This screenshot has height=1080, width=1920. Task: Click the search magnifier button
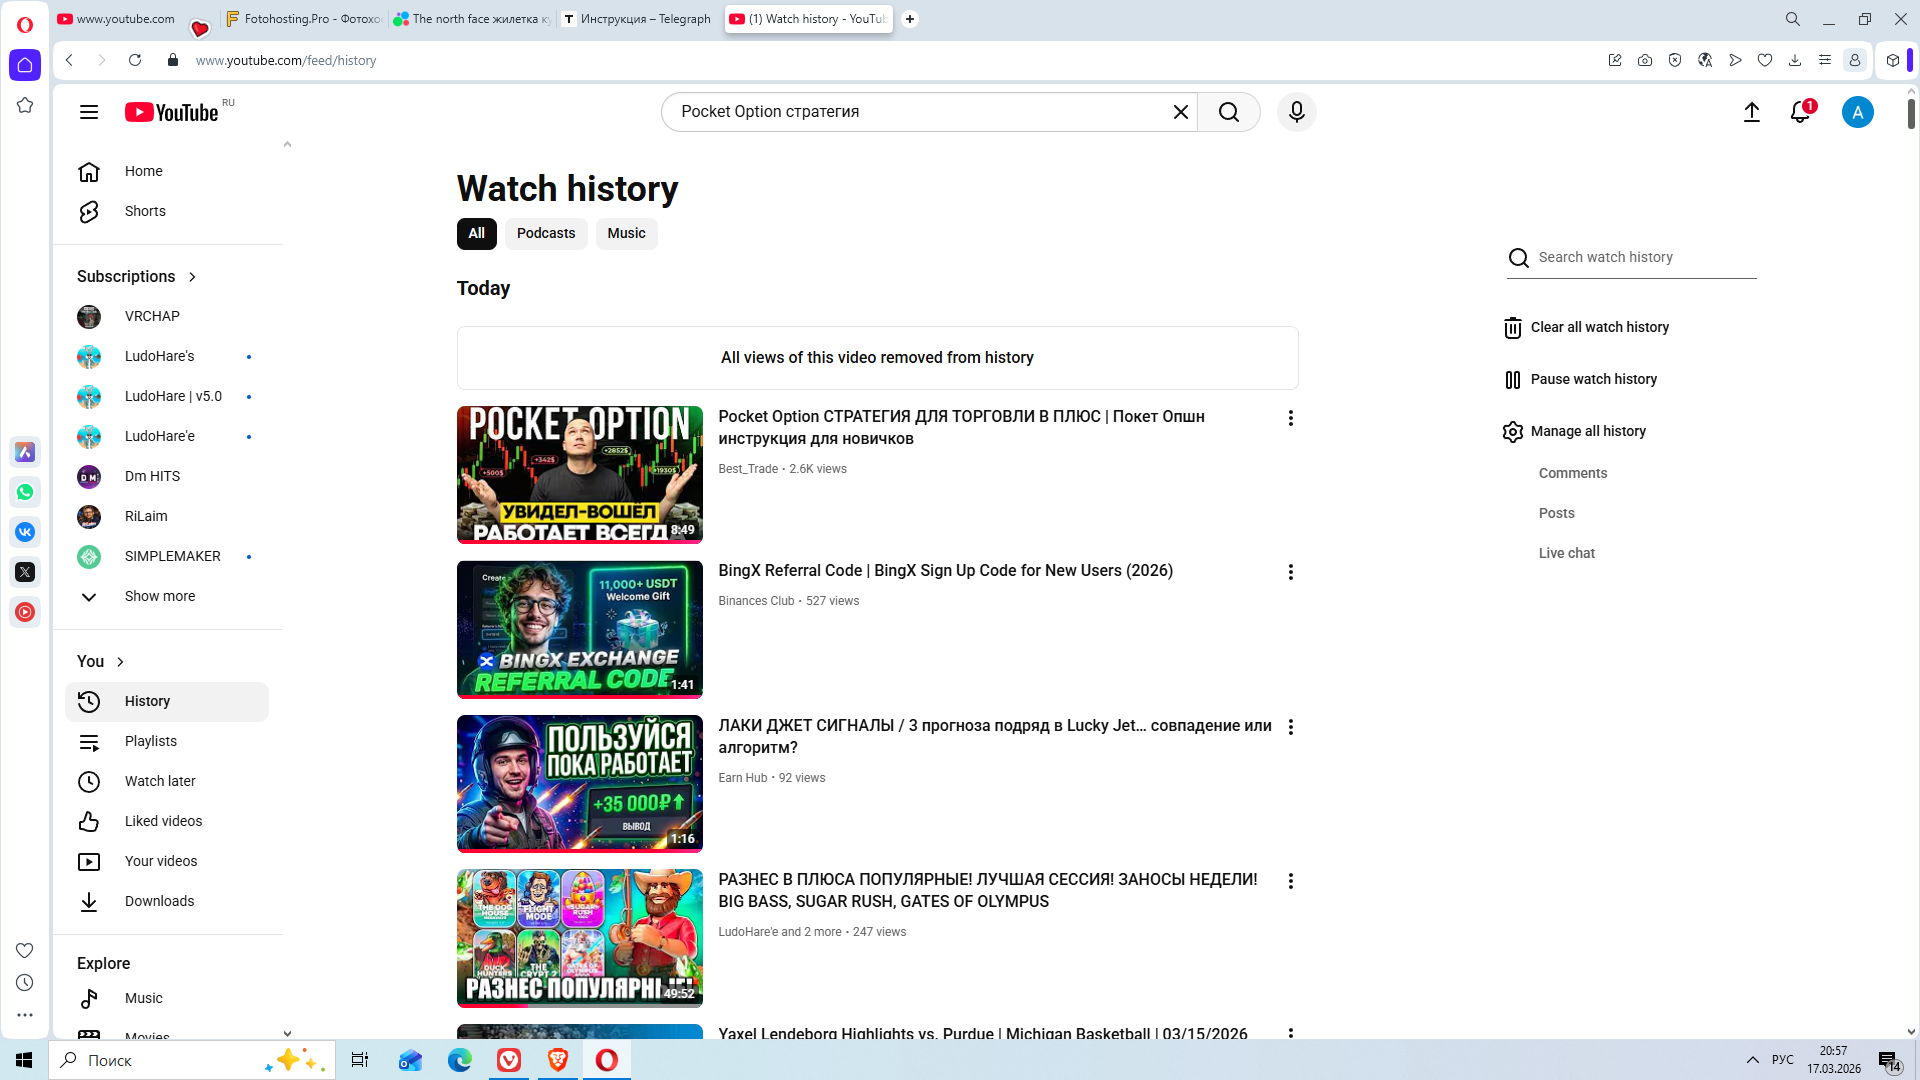(1228, 112)
